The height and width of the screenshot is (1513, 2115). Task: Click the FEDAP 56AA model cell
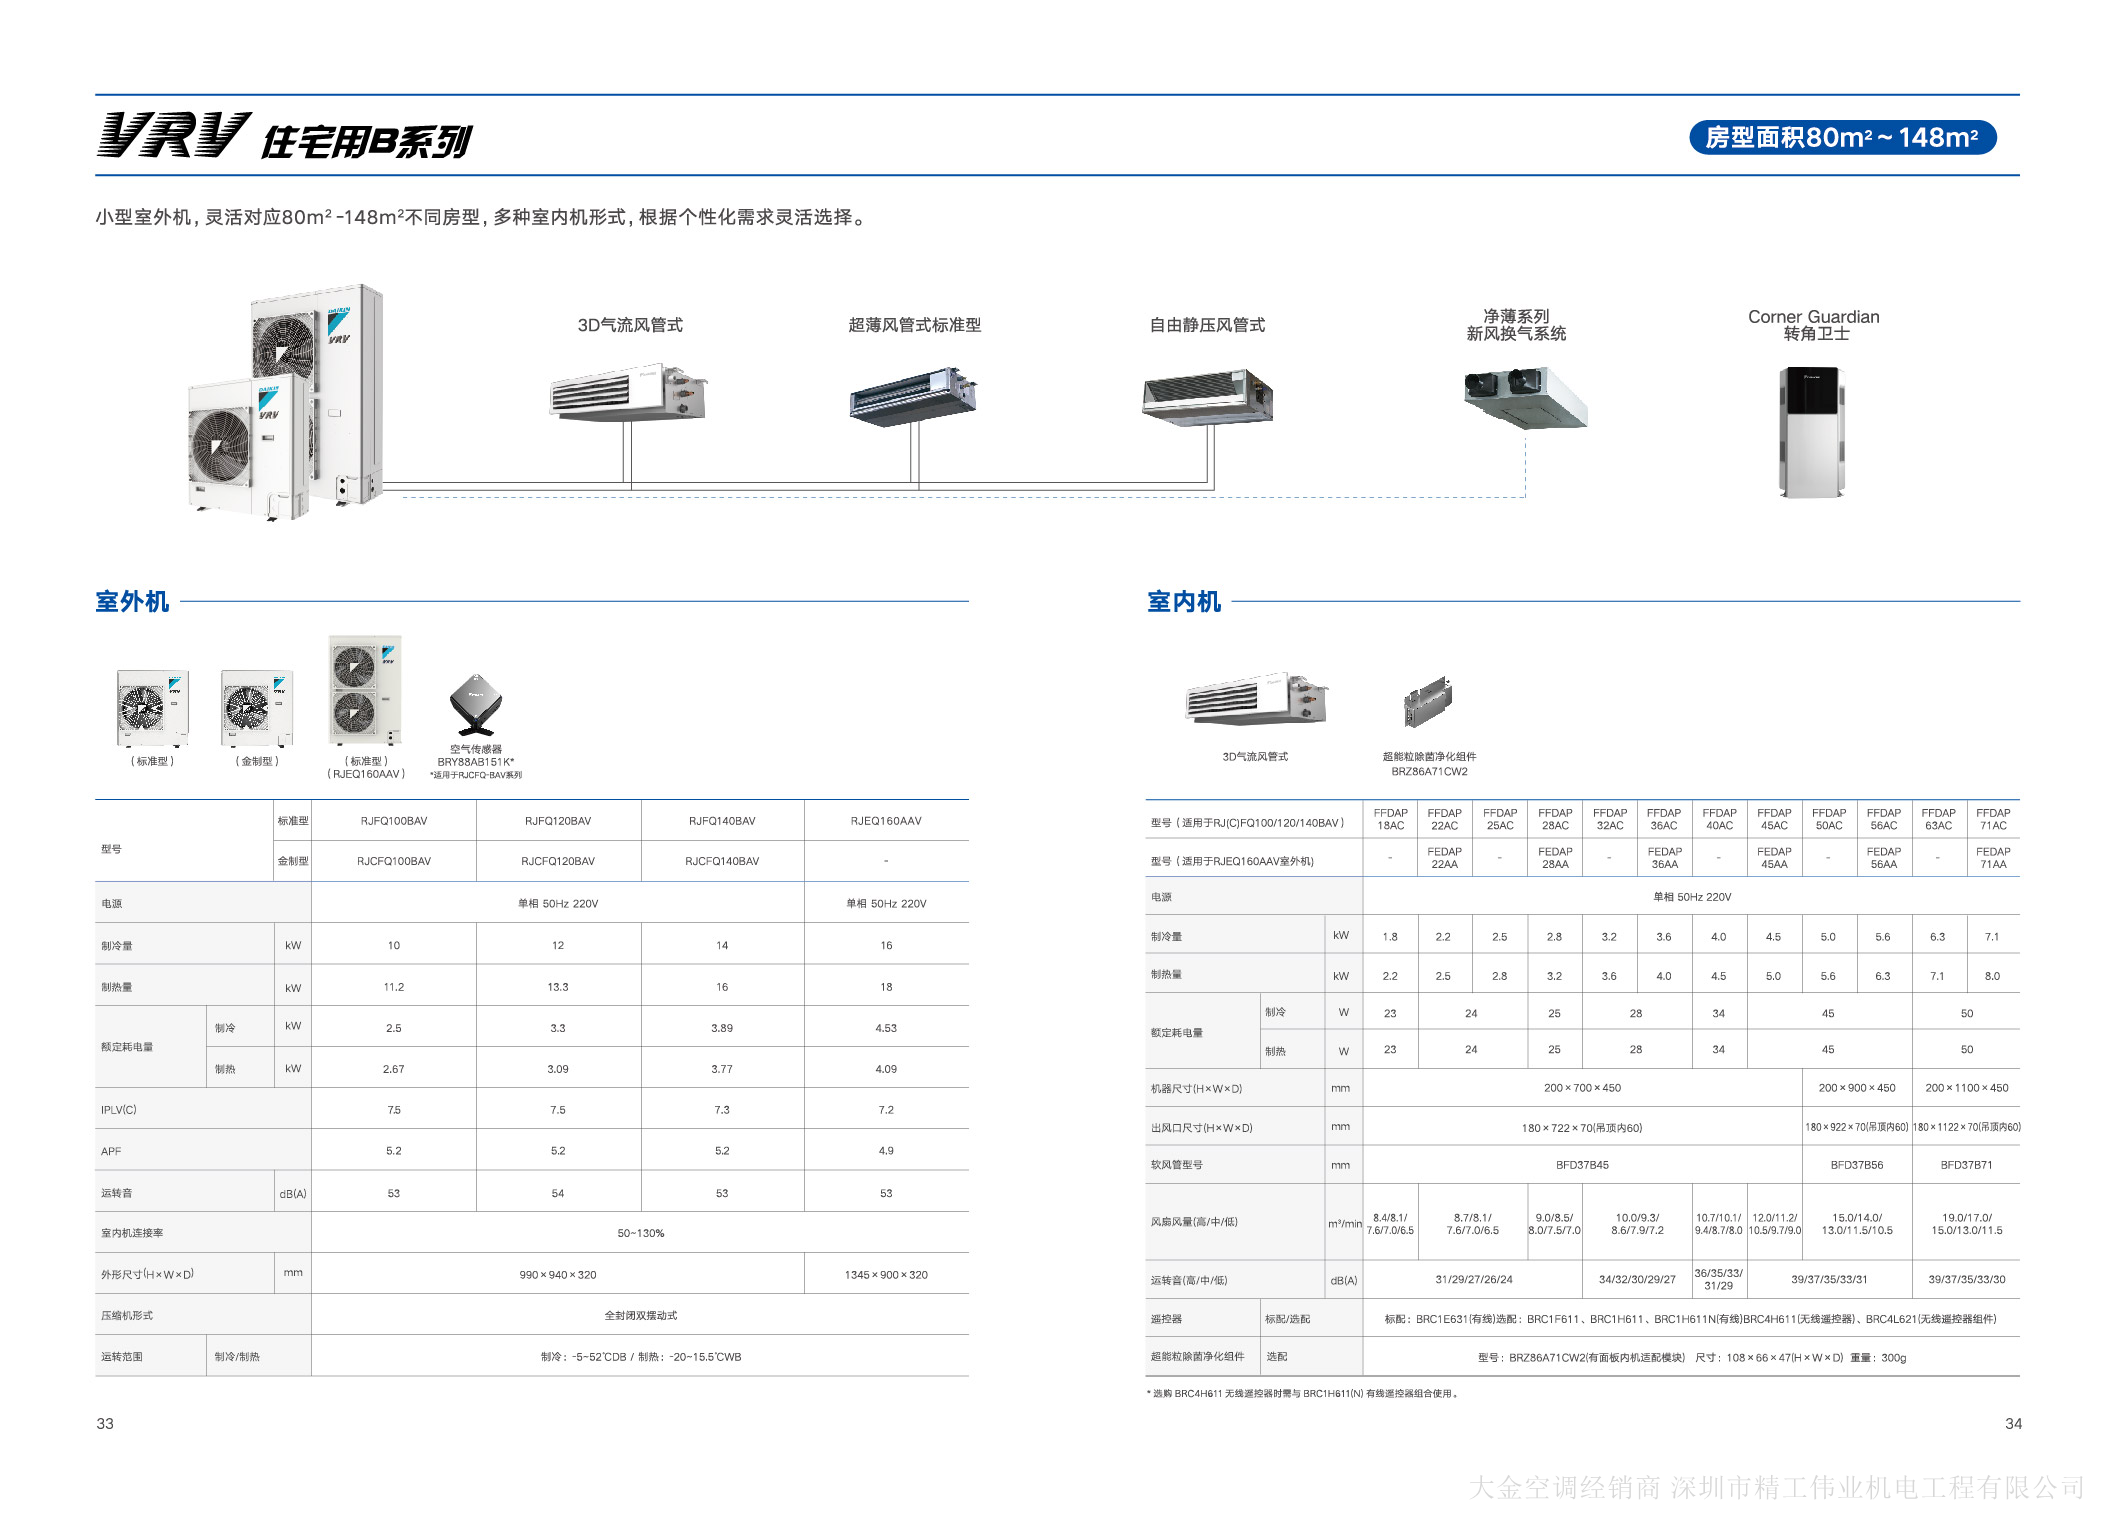click(1883, 858)
